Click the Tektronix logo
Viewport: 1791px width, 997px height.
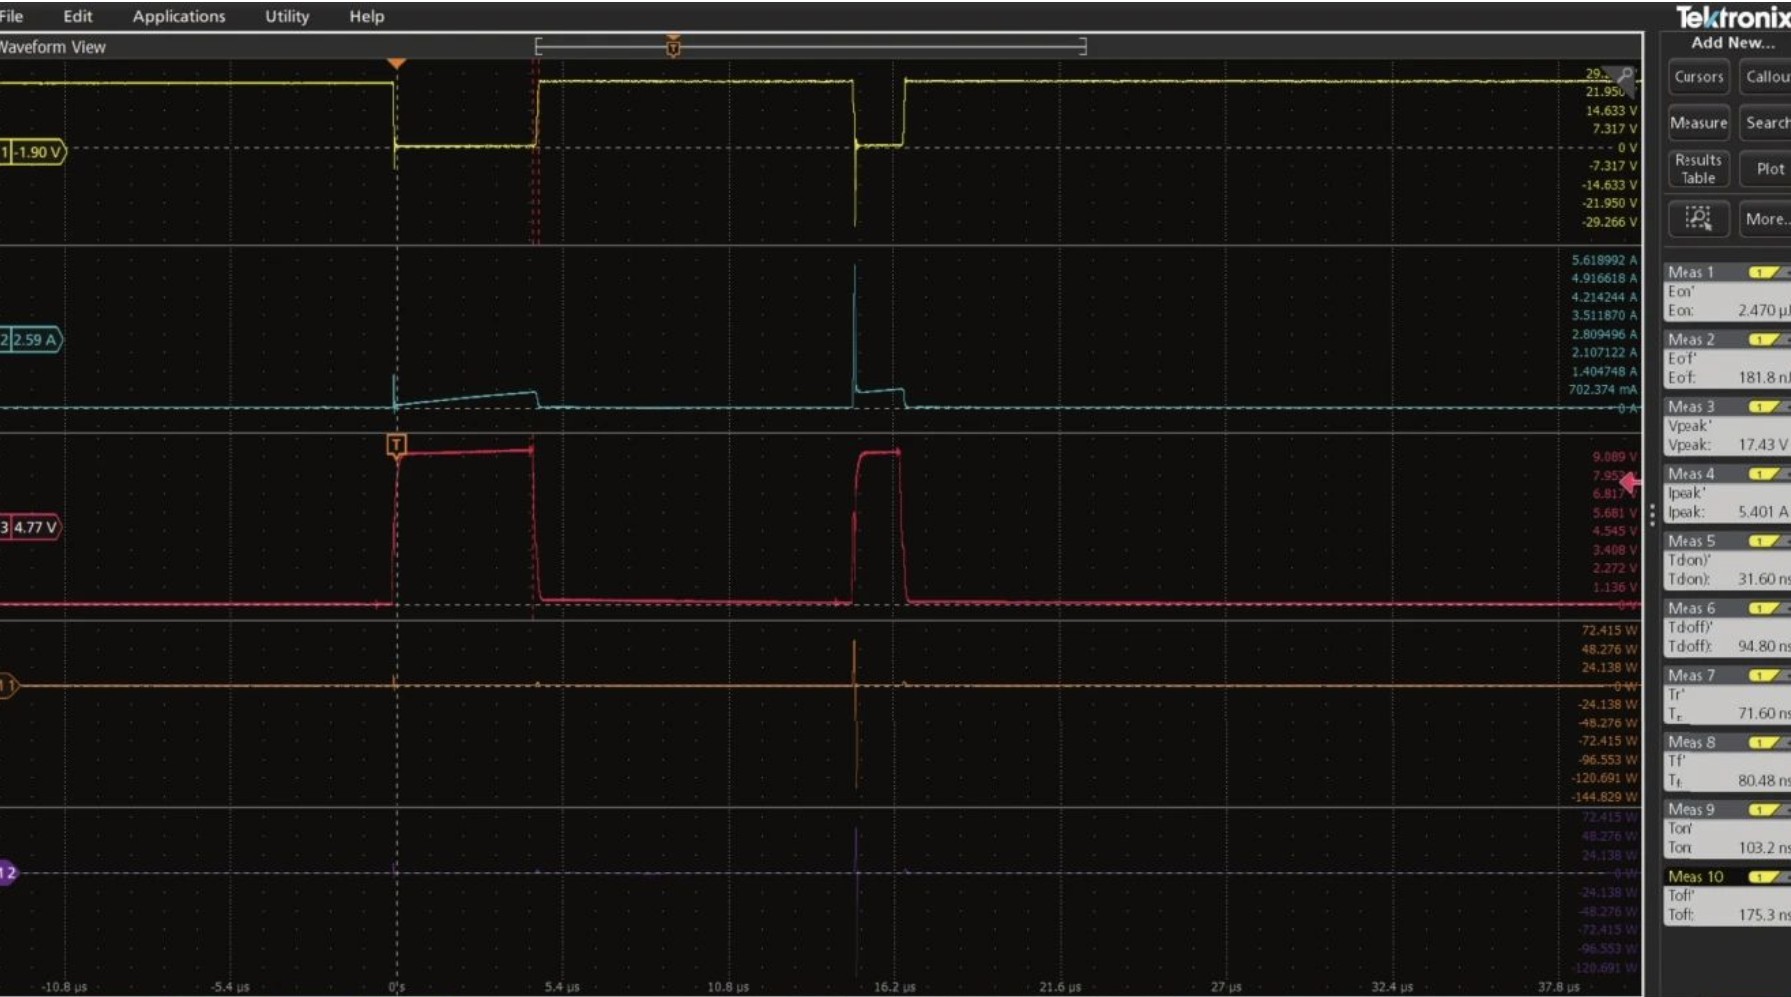[1733, 17]
